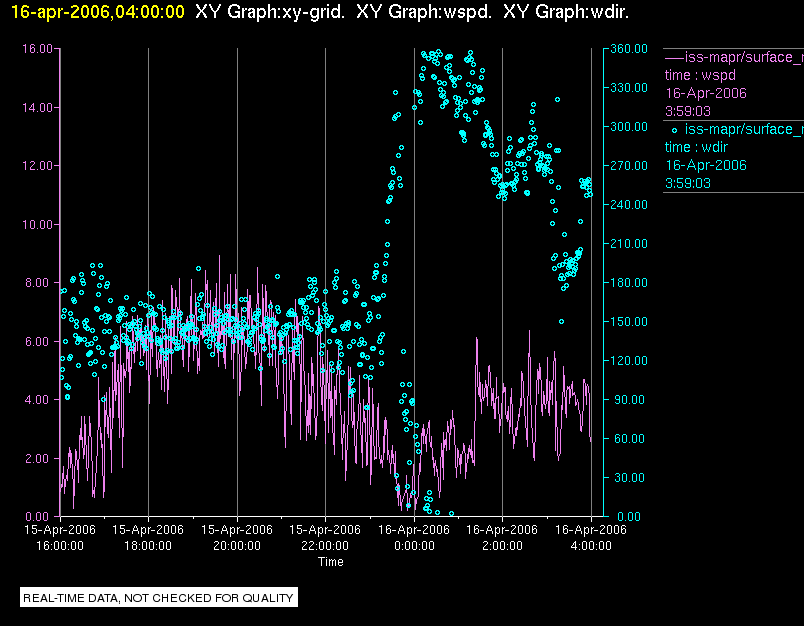The height and width of the screenshot is (626, 804).
Task: Click the 15-Apr-2006 22:00:00 time label
Action: [x=325, y=537]
